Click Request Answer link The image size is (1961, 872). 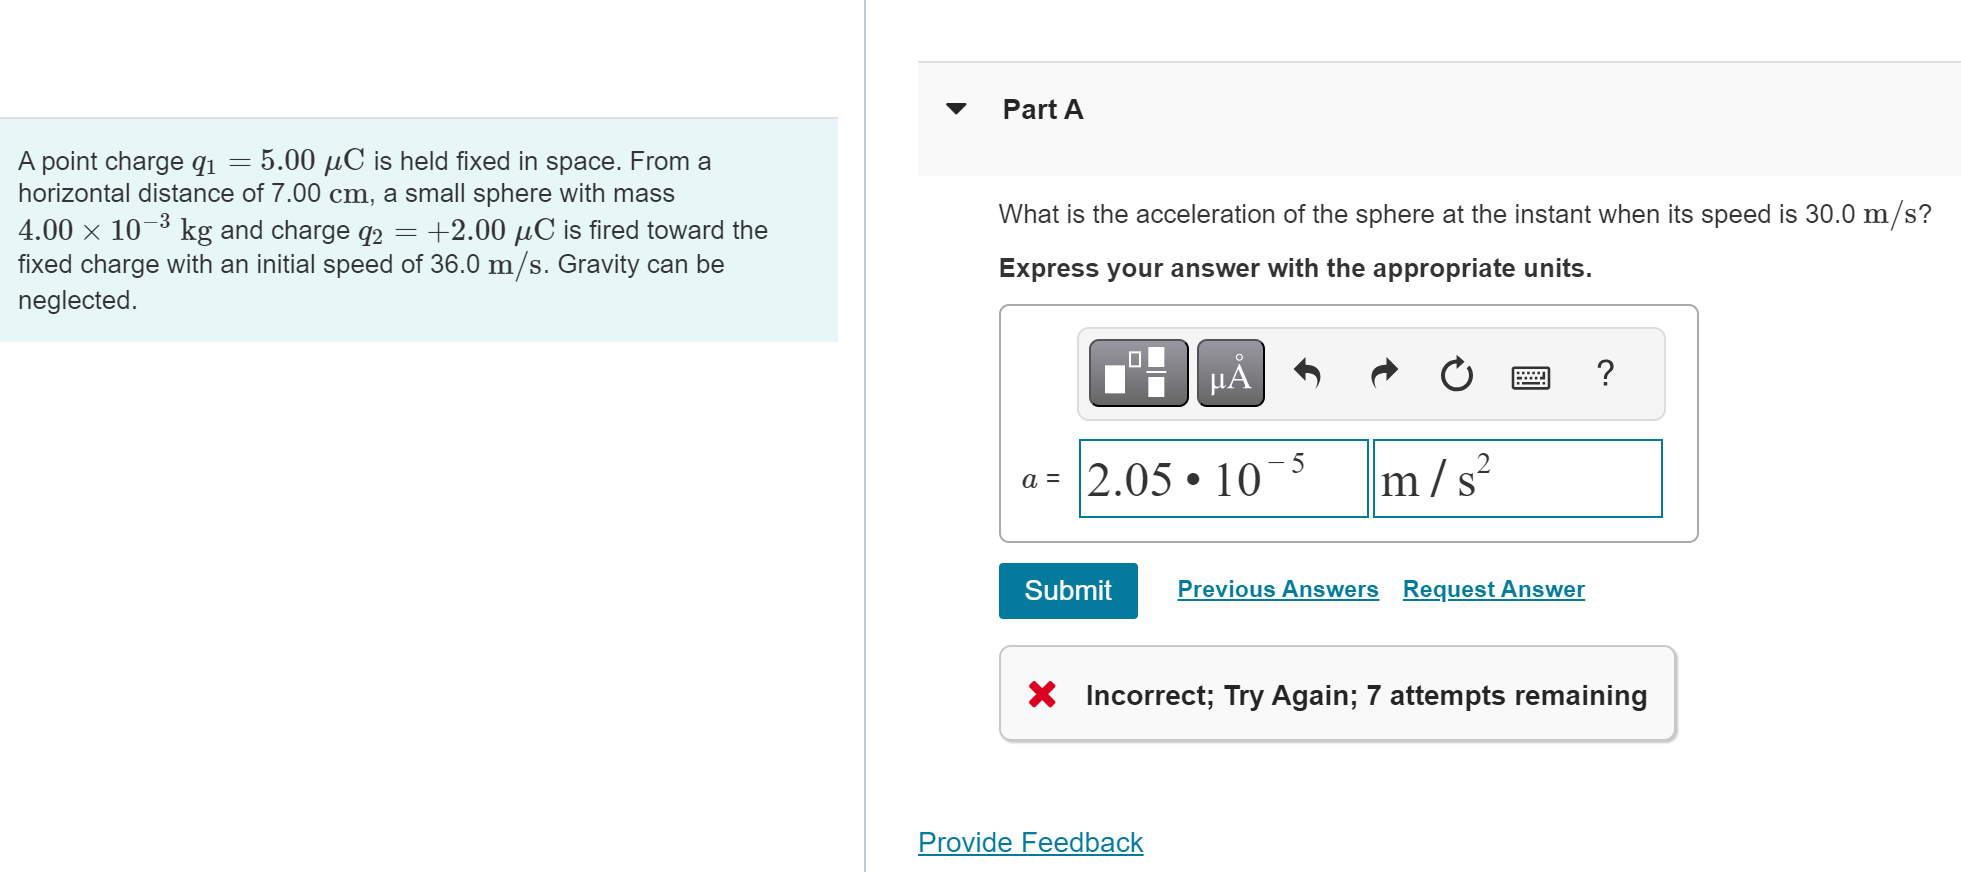(1493, 589)
